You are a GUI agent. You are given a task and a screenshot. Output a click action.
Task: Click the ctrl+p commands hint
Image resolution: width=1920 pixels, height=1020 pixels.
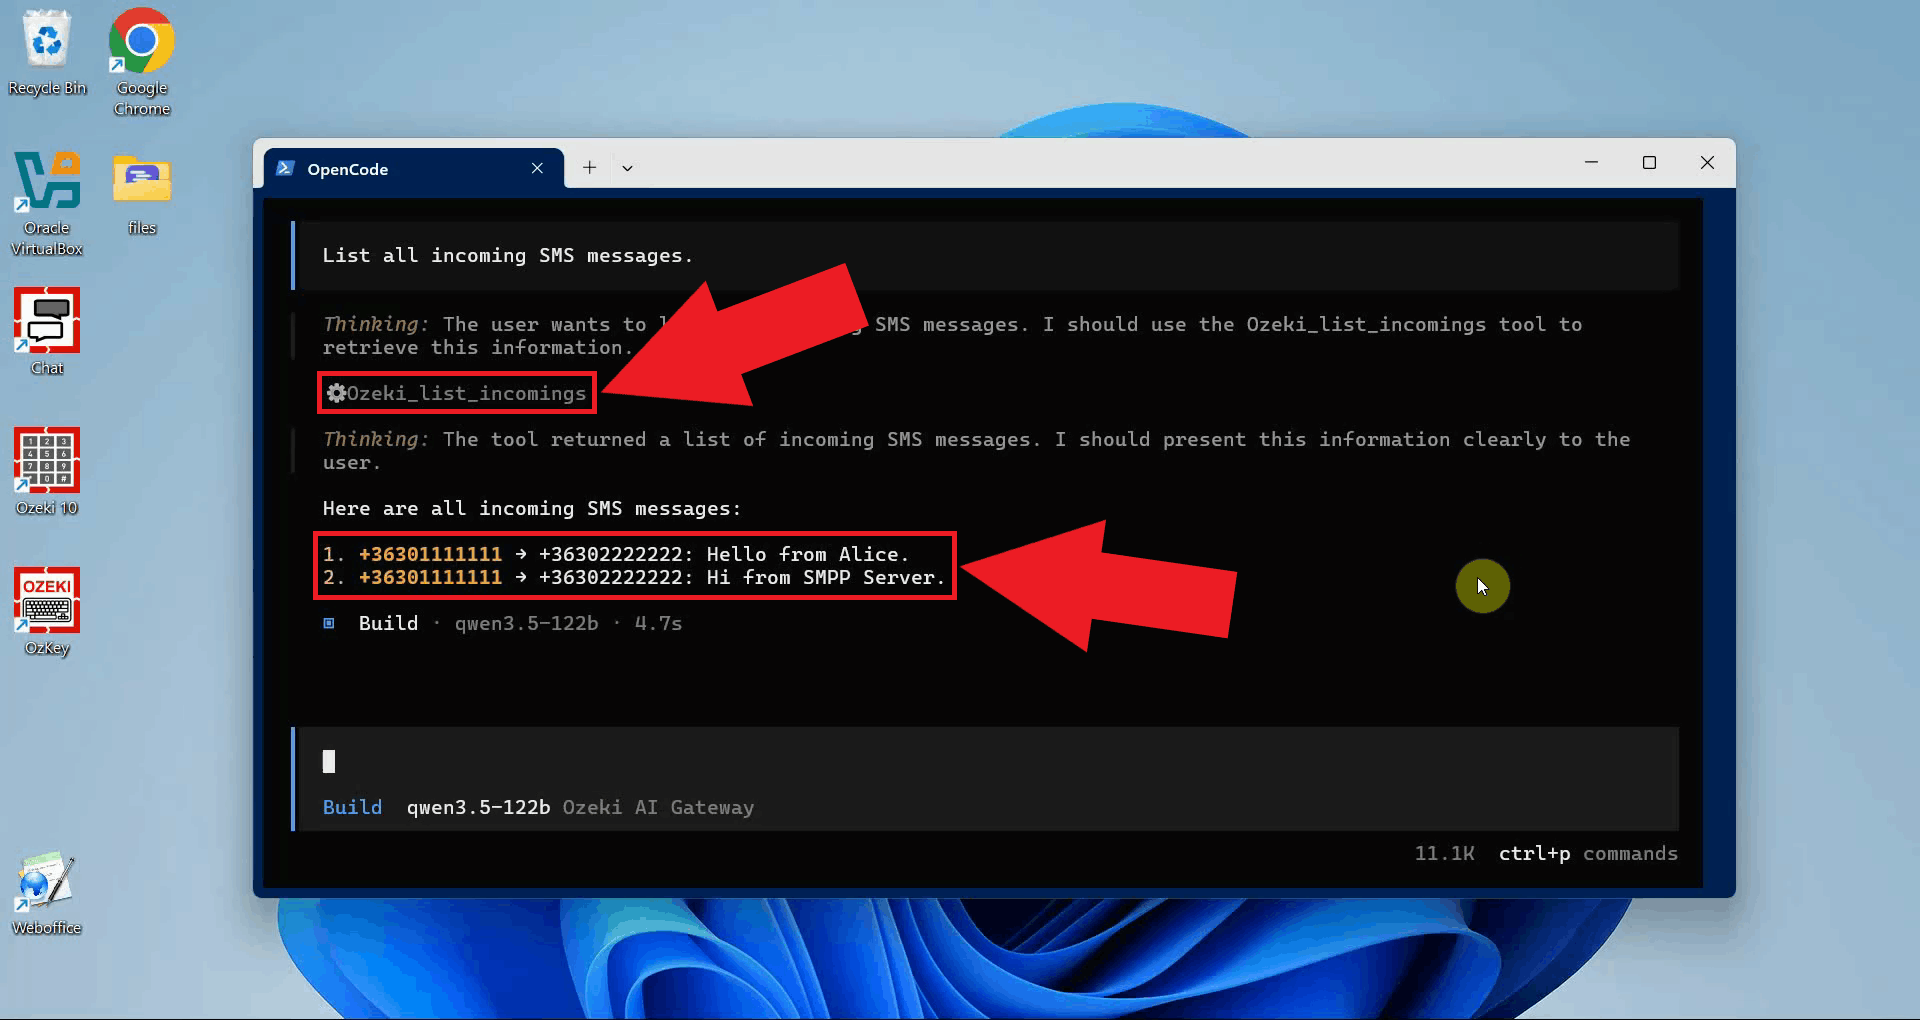1588,853
